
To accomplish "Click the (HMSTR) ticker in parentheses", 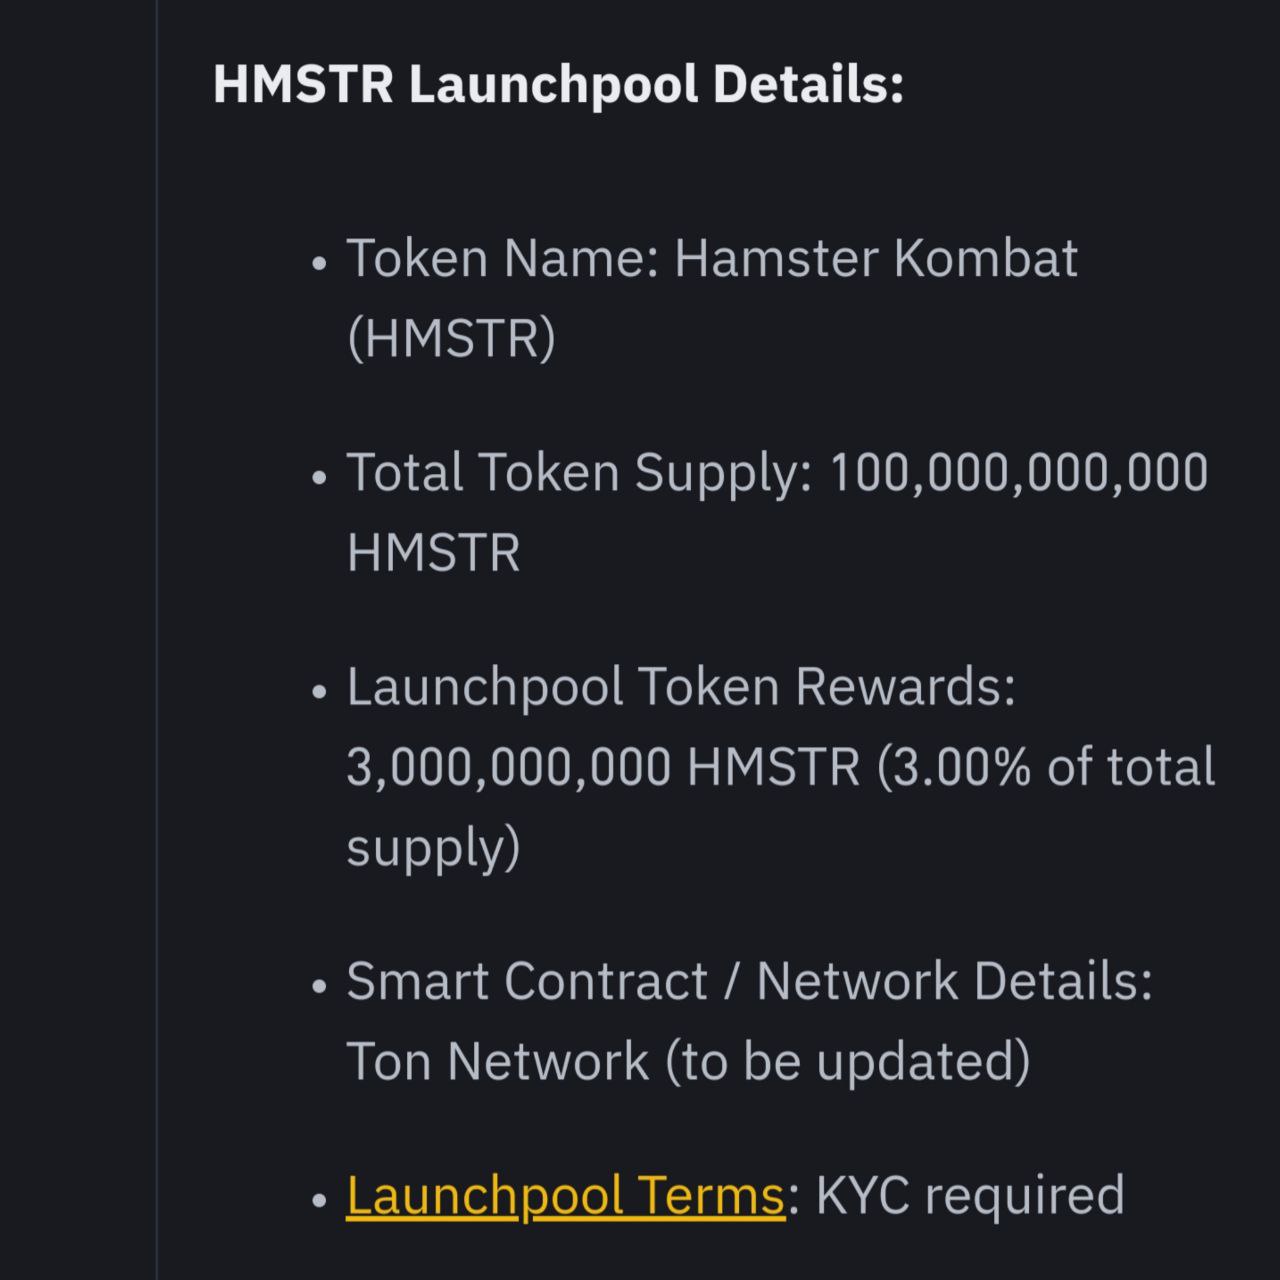I will tap(451, 338).
